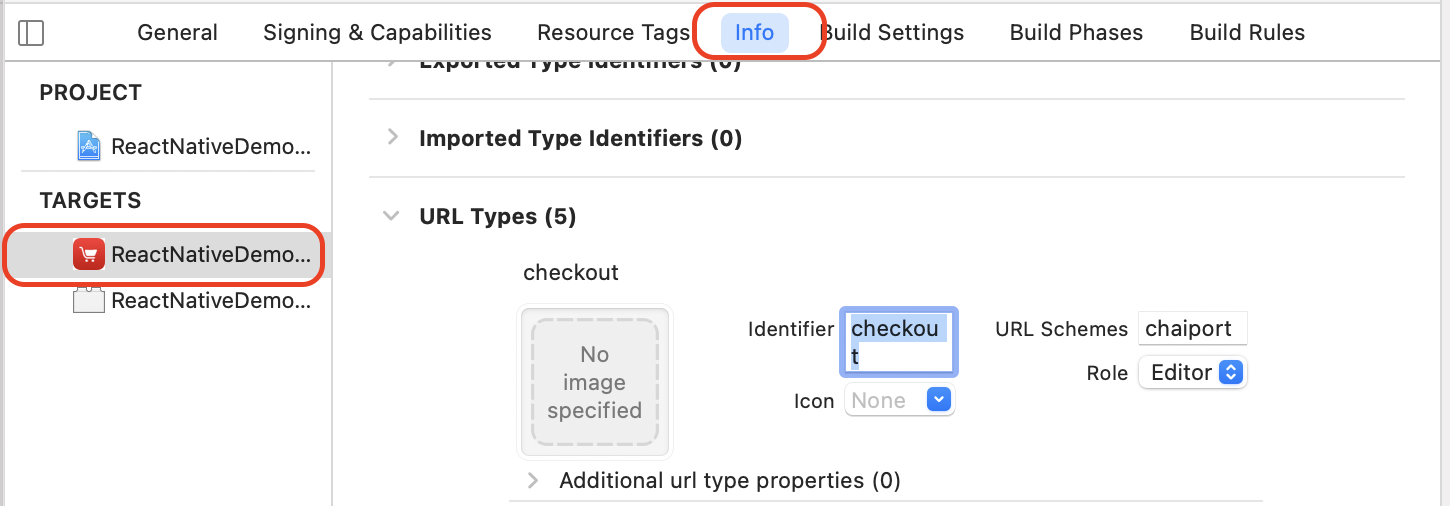Expand the Exported Type Identifiers section chevron
Screen dimensions: 1450x506
tap(392, 62)
